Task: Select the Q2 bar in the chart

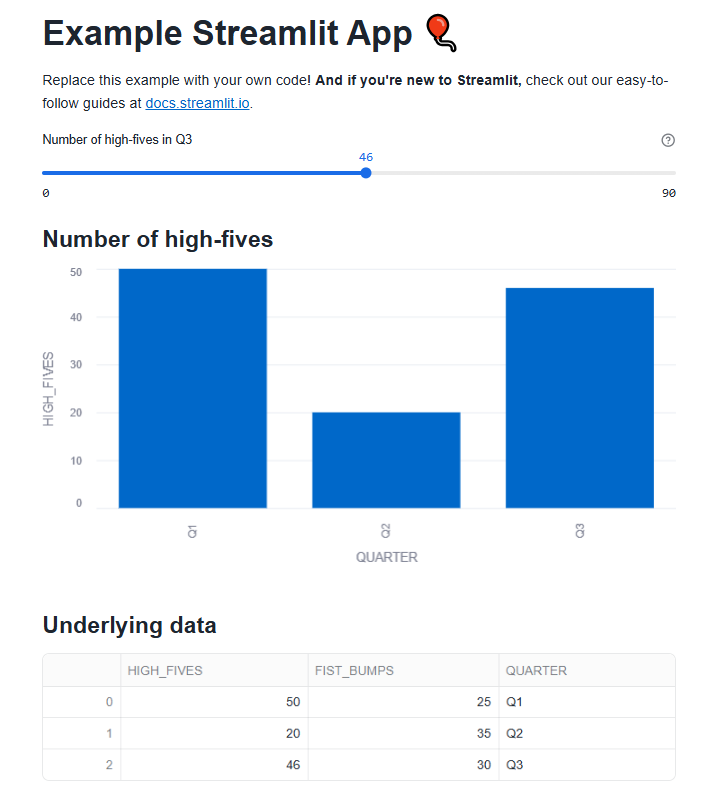Action: (x=386, y=458)
